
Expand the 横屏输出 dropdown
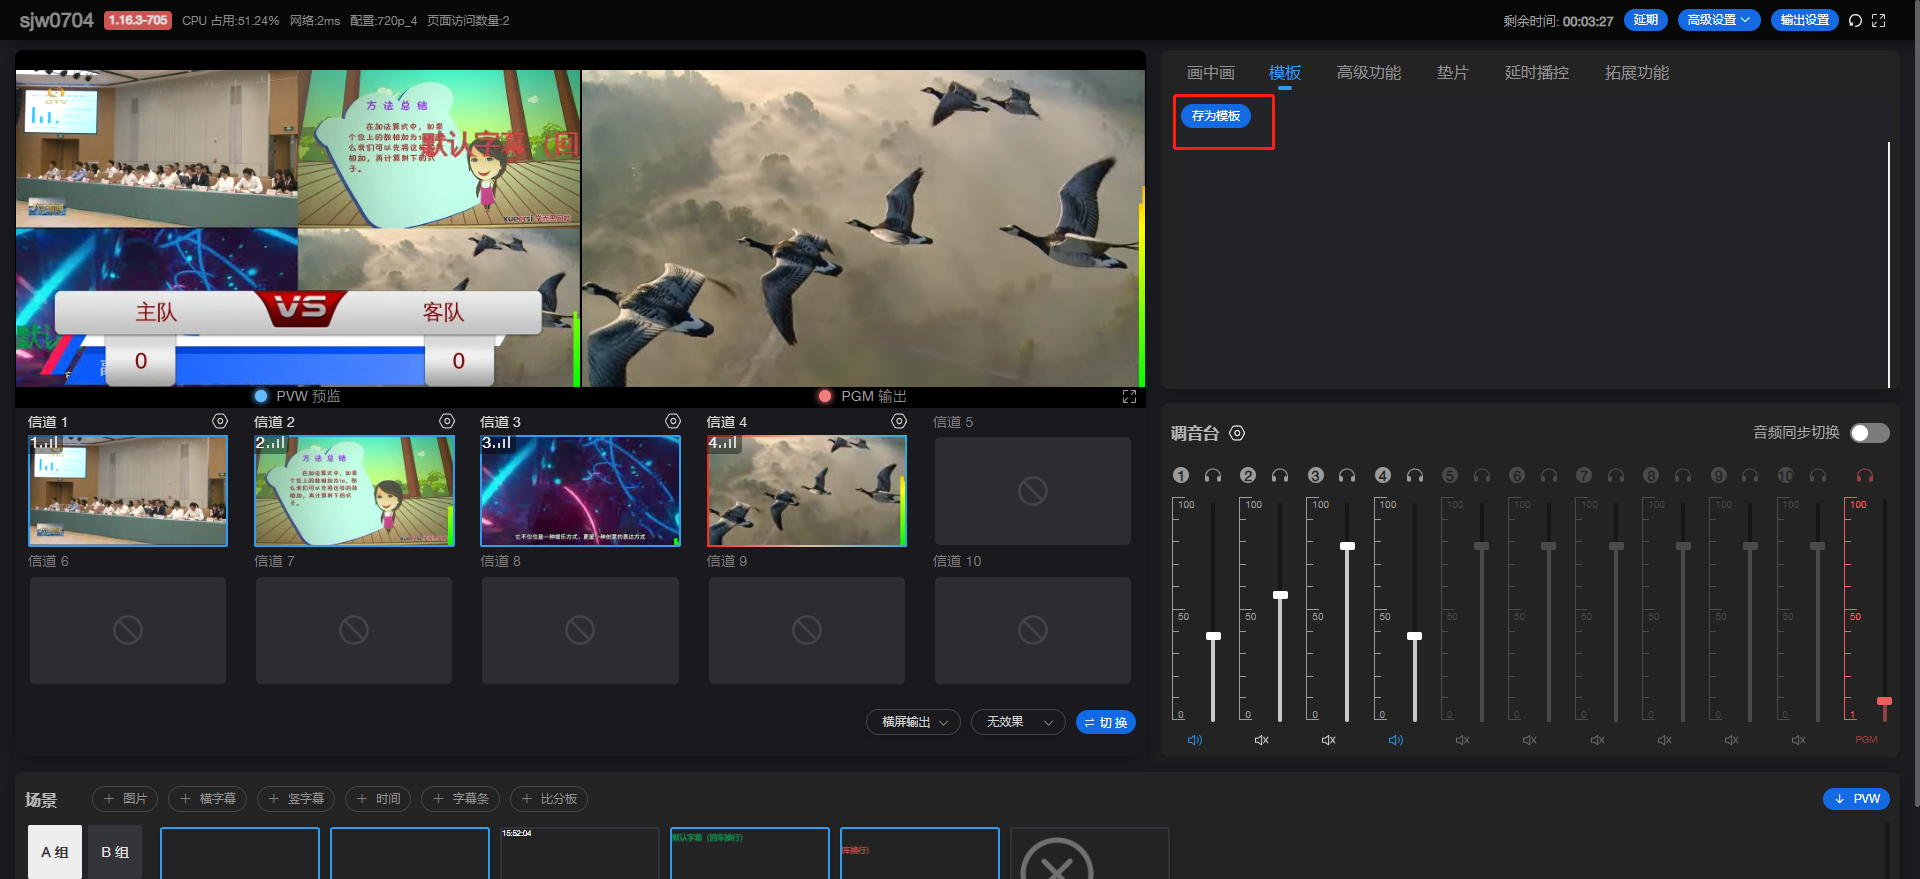click(913, 722)
